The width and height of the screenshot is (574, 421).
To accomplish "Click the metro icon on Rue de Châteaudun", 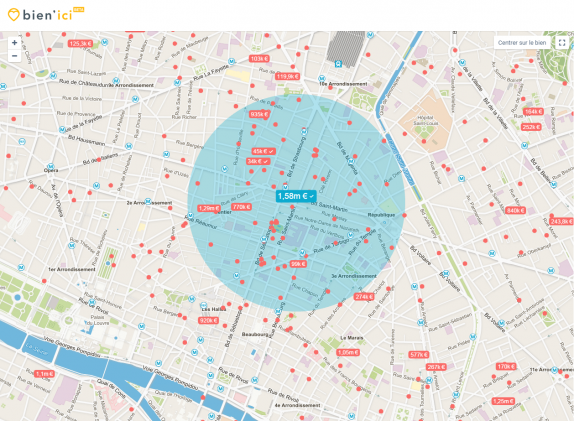I will point(116,81).
